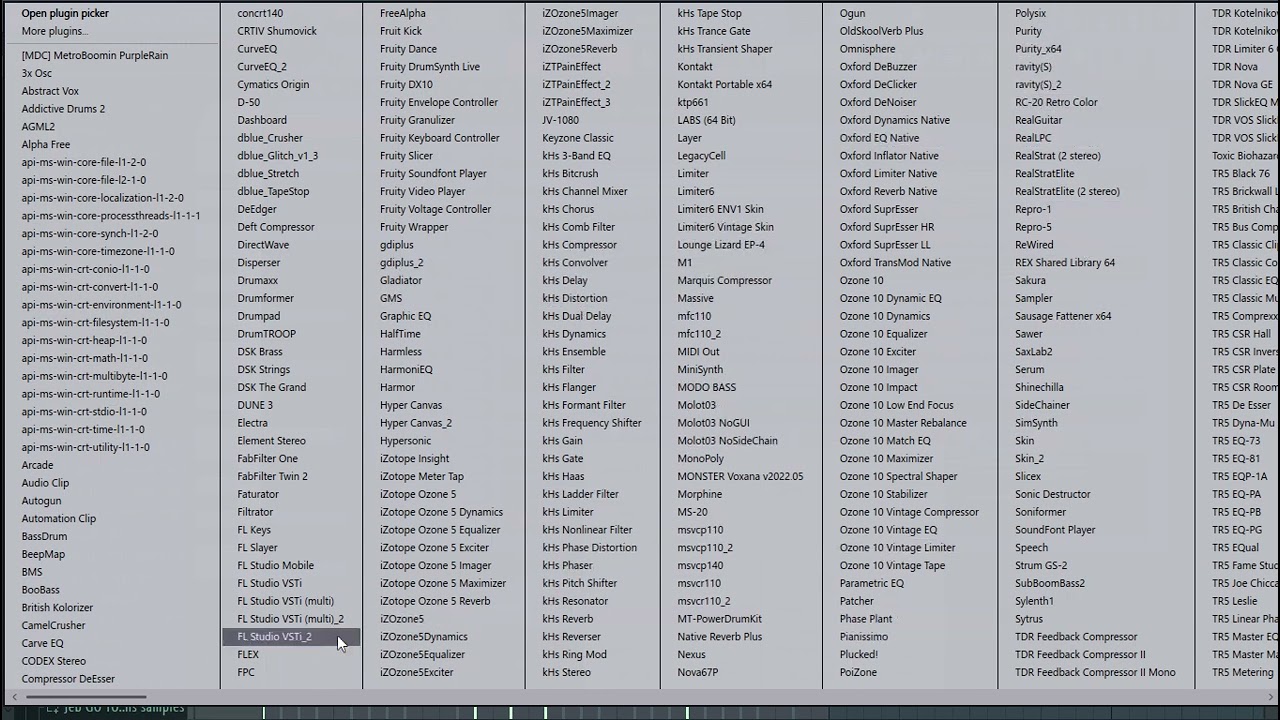Pick FL Slayer instrument
Image resolution: width=1280 pixels, height=720 pixels.
[x=257, y=548]
